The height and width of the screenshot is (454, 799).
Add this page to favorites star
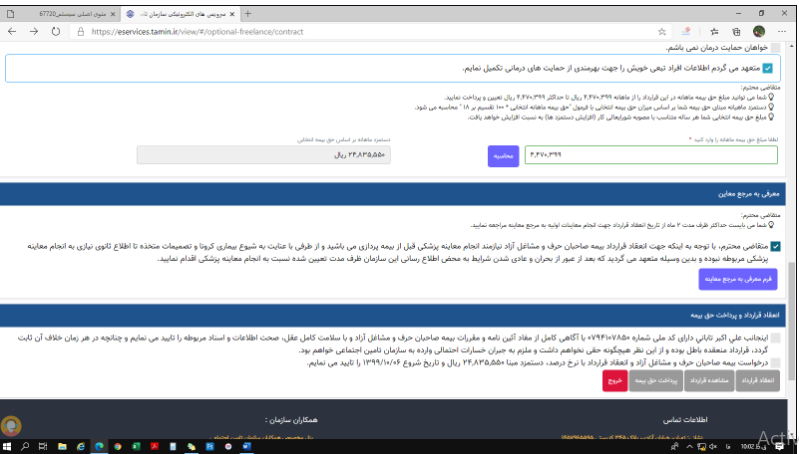(662, 32)
